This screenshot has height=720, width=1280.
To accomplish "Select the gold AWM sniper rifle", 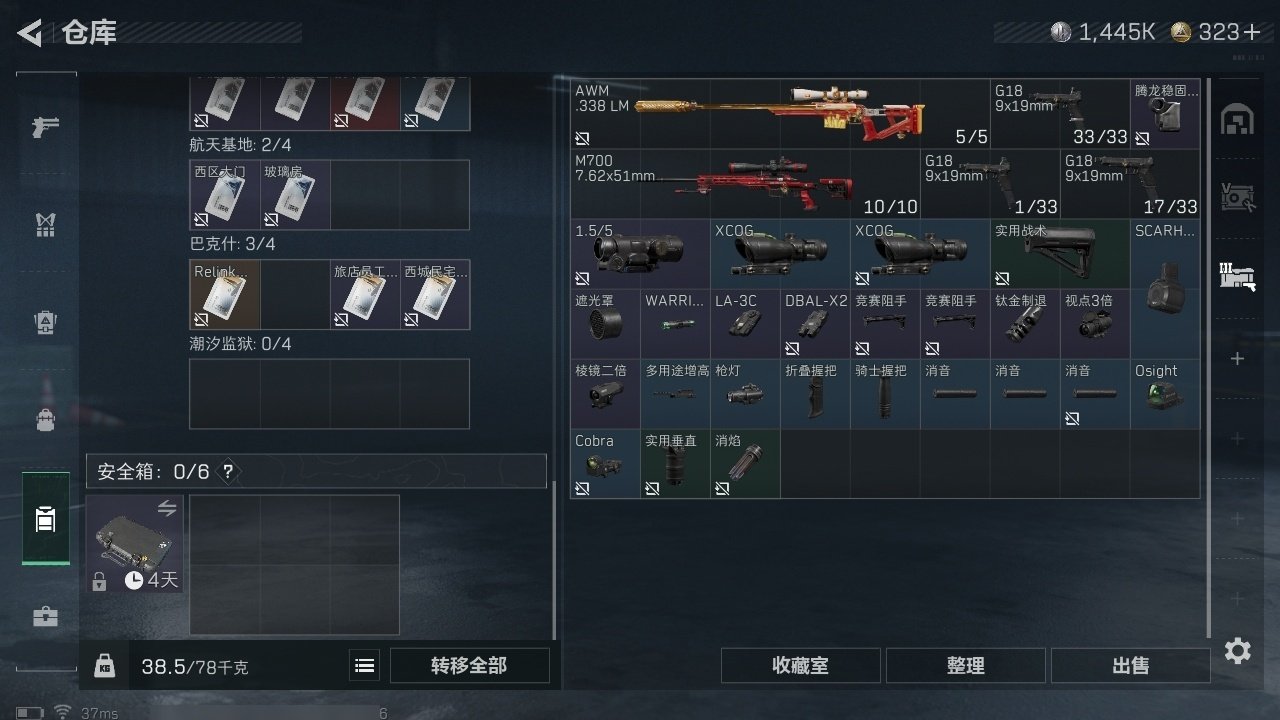I will tap(780, 114).
